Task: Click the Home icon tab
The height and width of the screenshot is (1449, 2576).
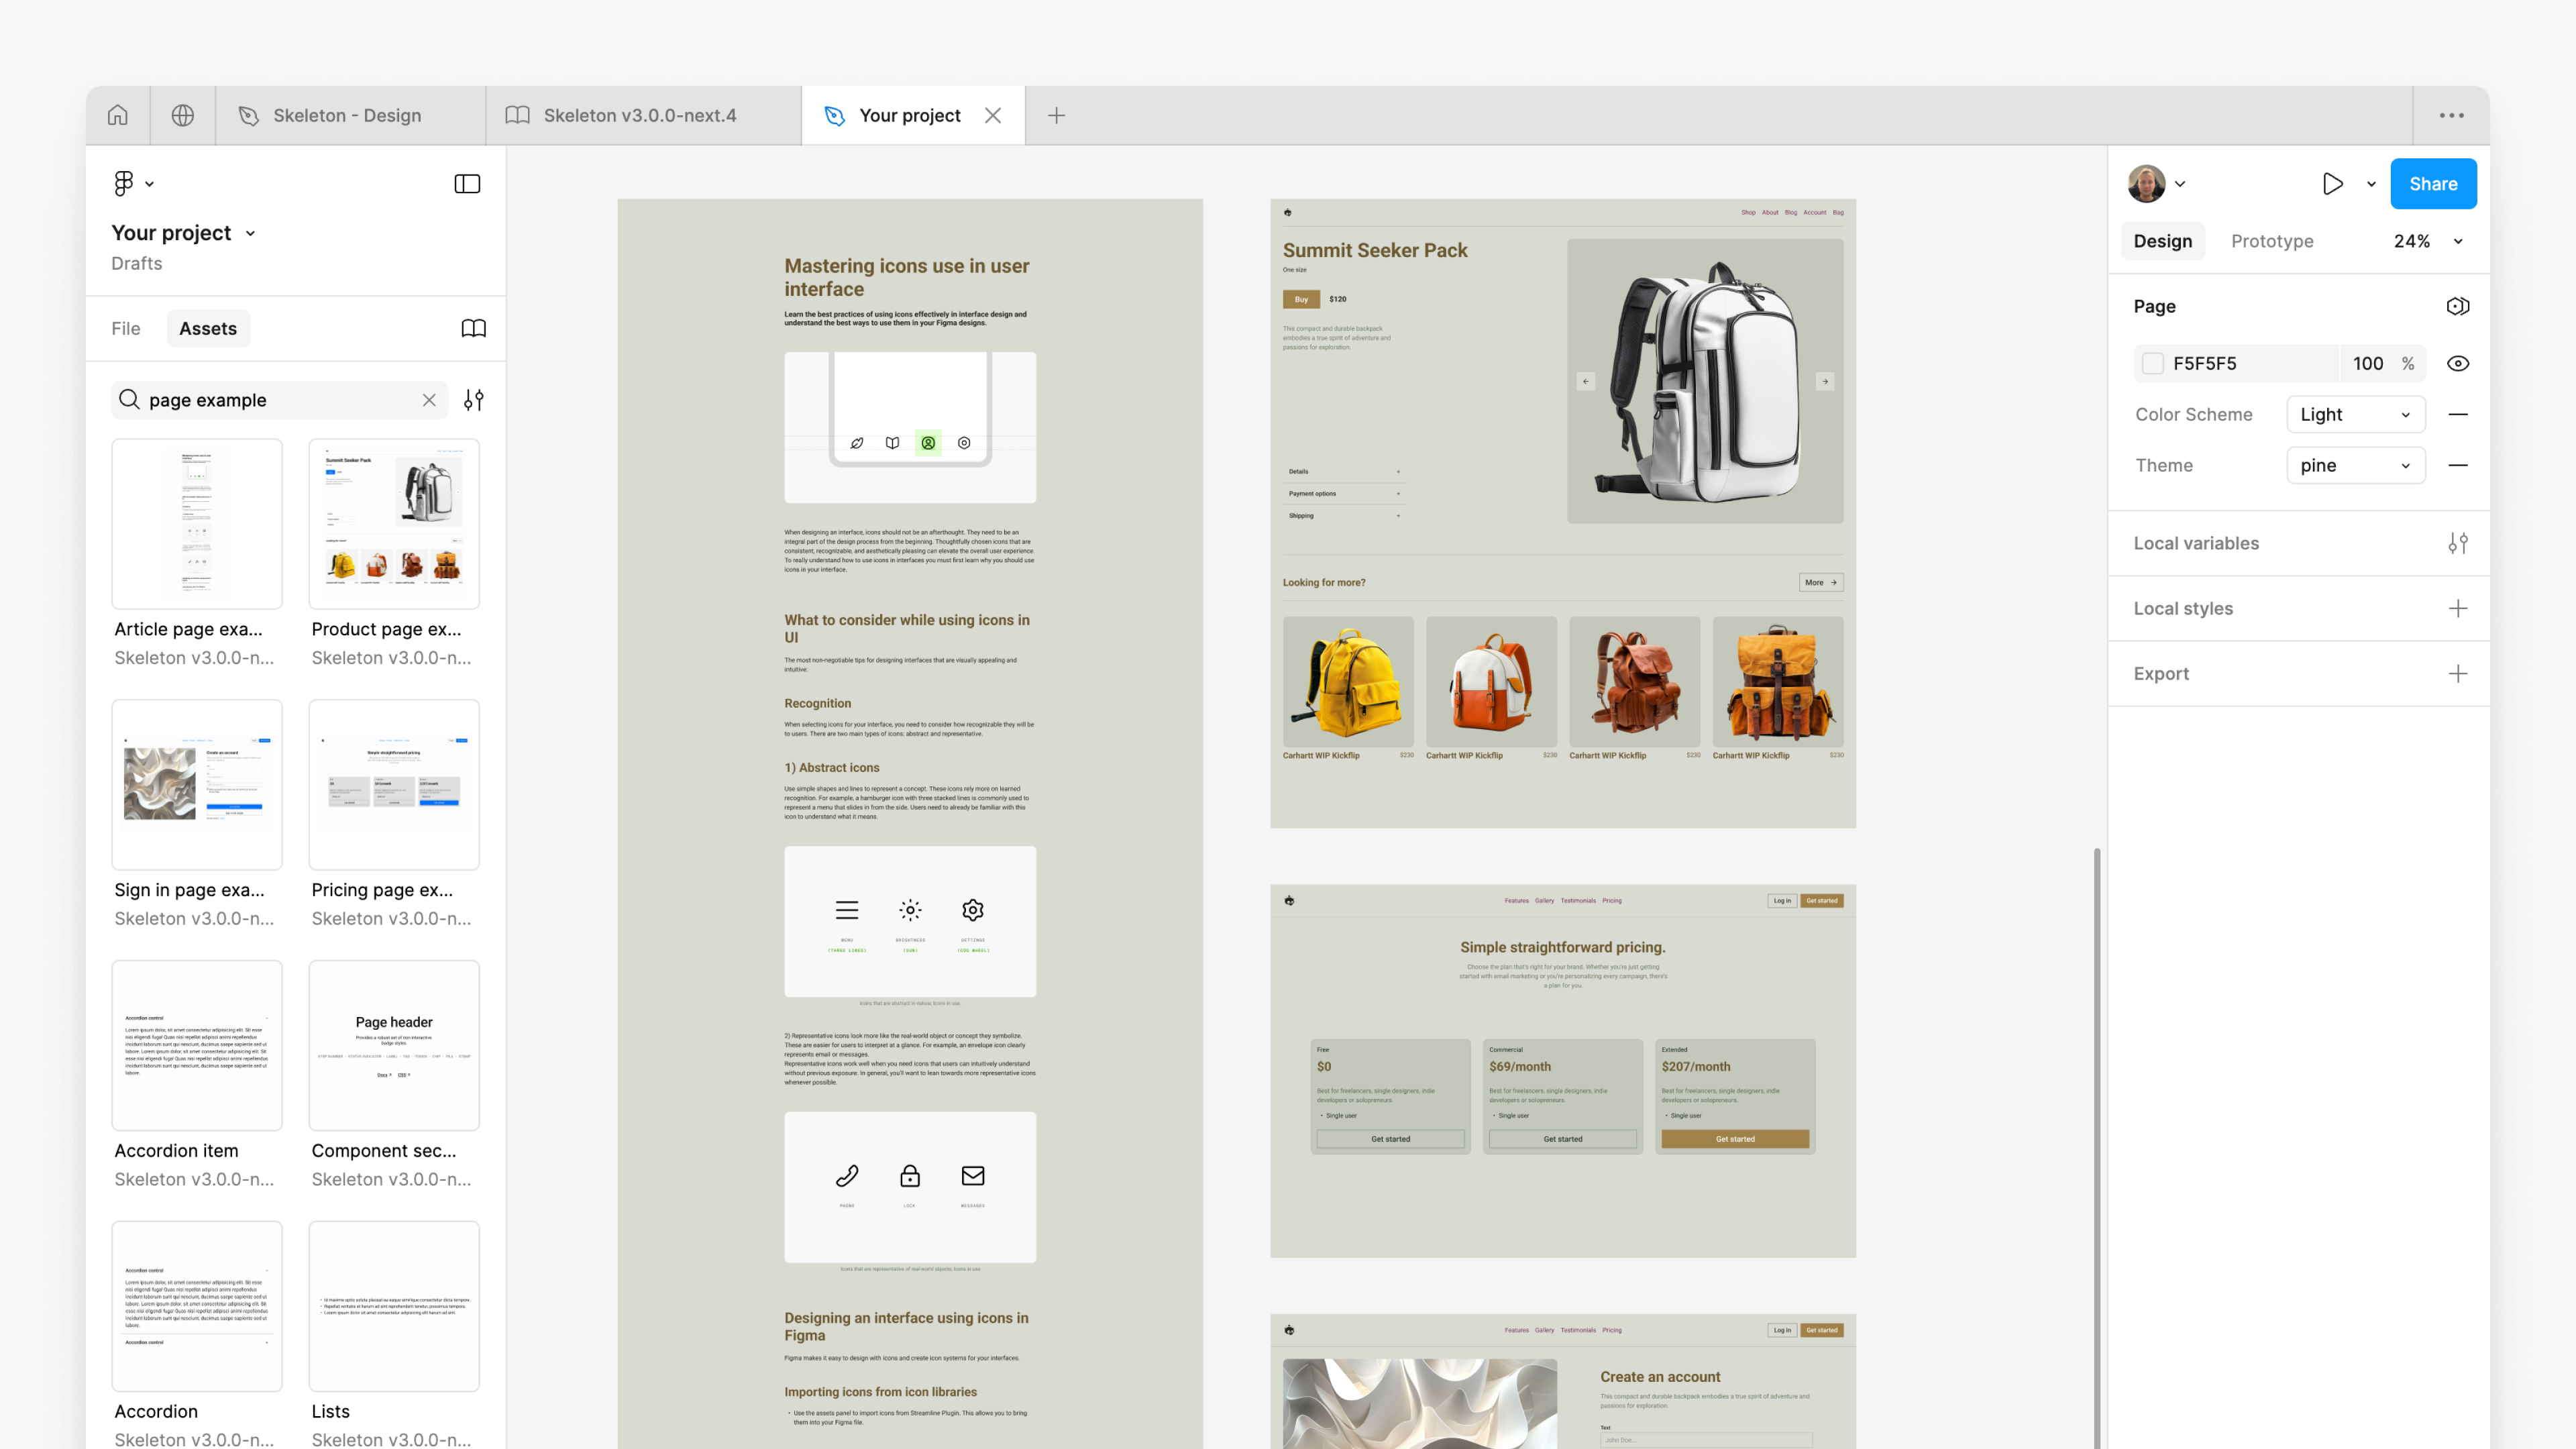Action: tap(118, 115)
